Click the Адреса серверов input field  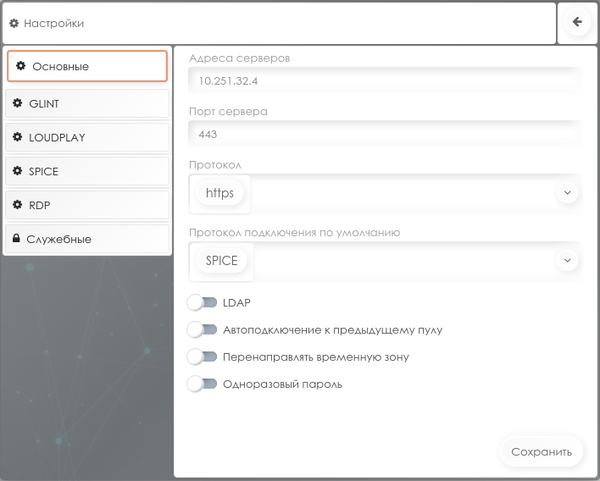tap(384, 80)
